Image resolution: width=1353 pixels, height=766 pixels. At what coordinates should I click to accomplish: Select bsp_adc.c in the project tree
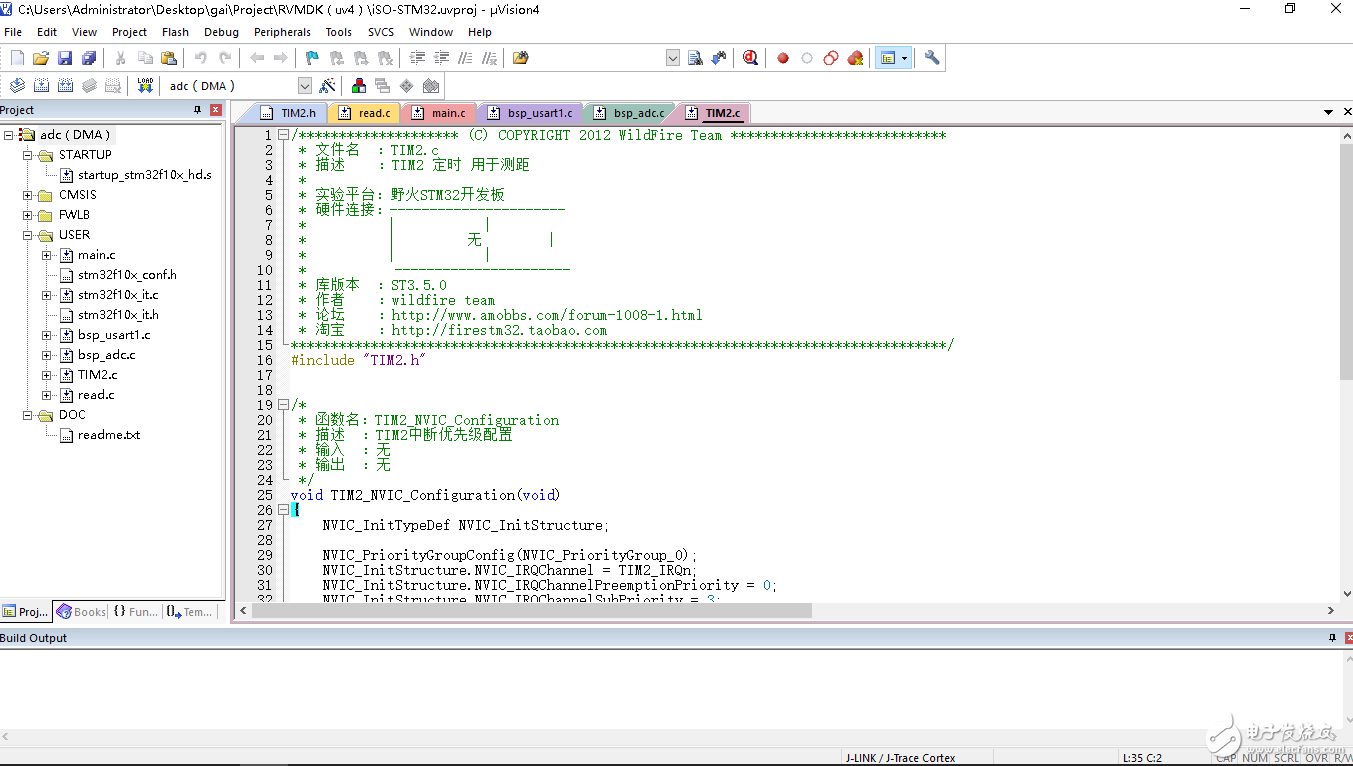pos(106,355)
